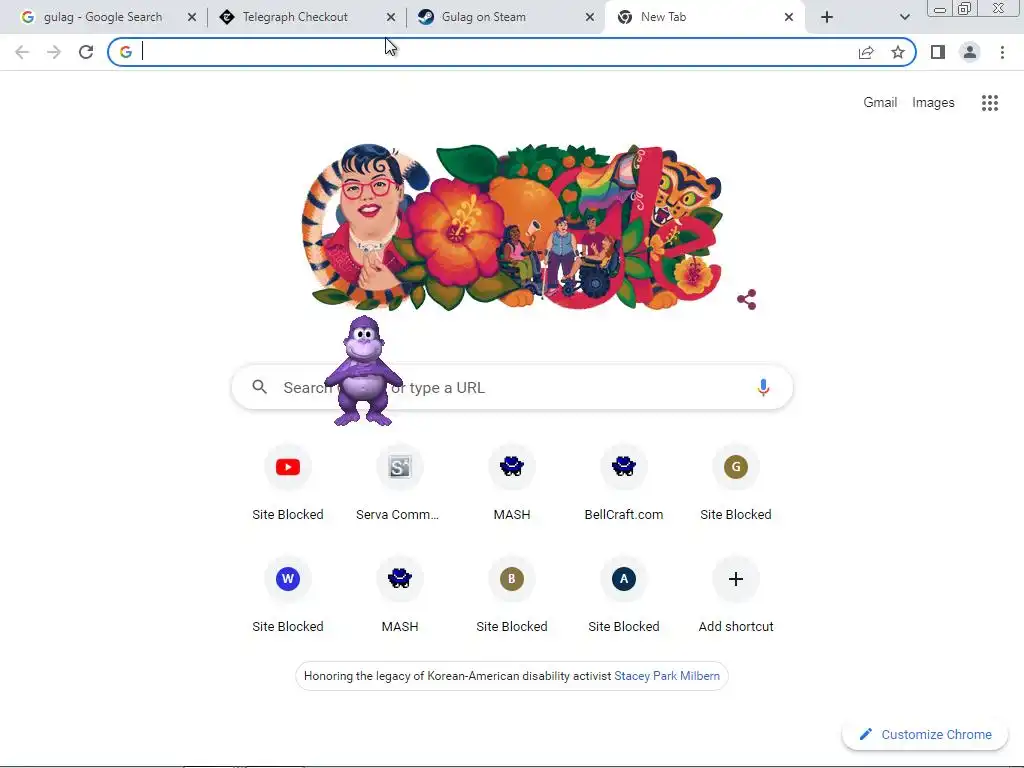
Task: Open Chrome three-dot menu
Action: point(1002,52)
